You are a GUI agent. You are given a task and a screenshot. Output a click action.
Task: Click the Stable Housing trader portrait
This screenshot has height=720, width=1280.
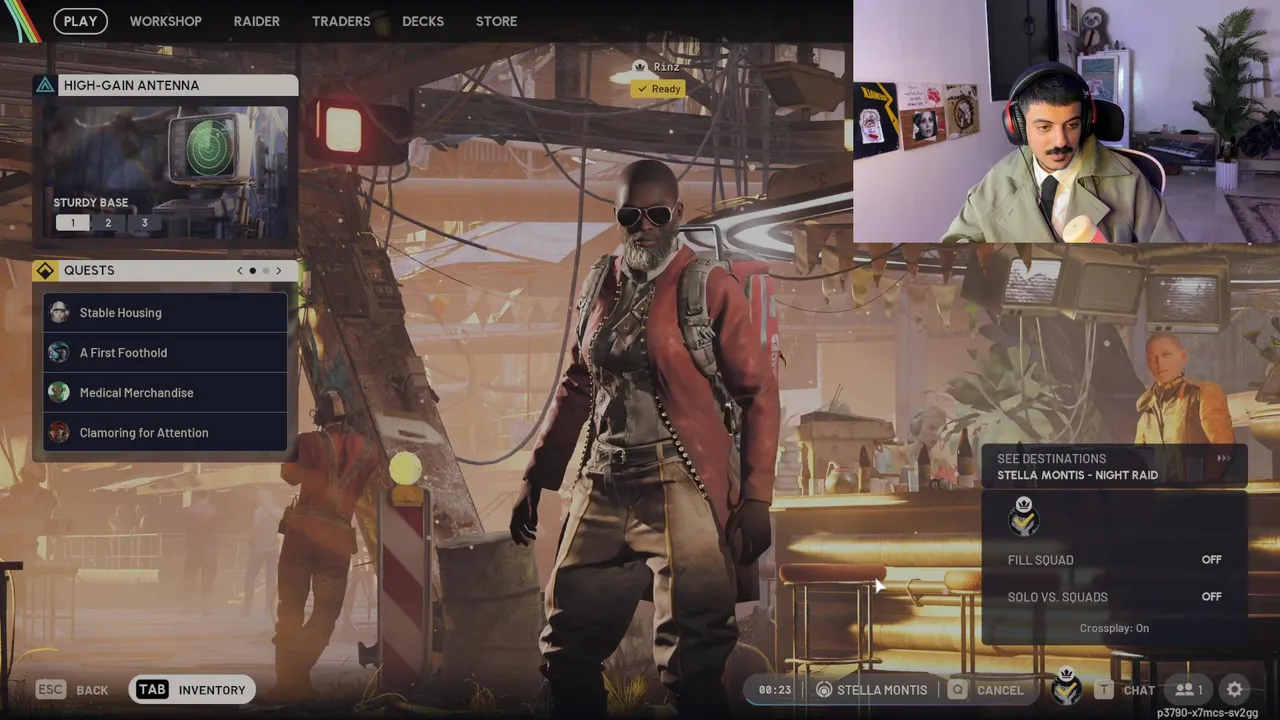[59, 313]
